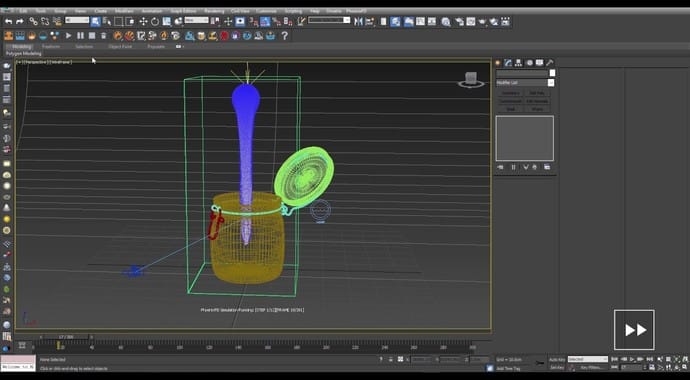Click the Key Filters button
690x380 pixels.
point(591,367)
